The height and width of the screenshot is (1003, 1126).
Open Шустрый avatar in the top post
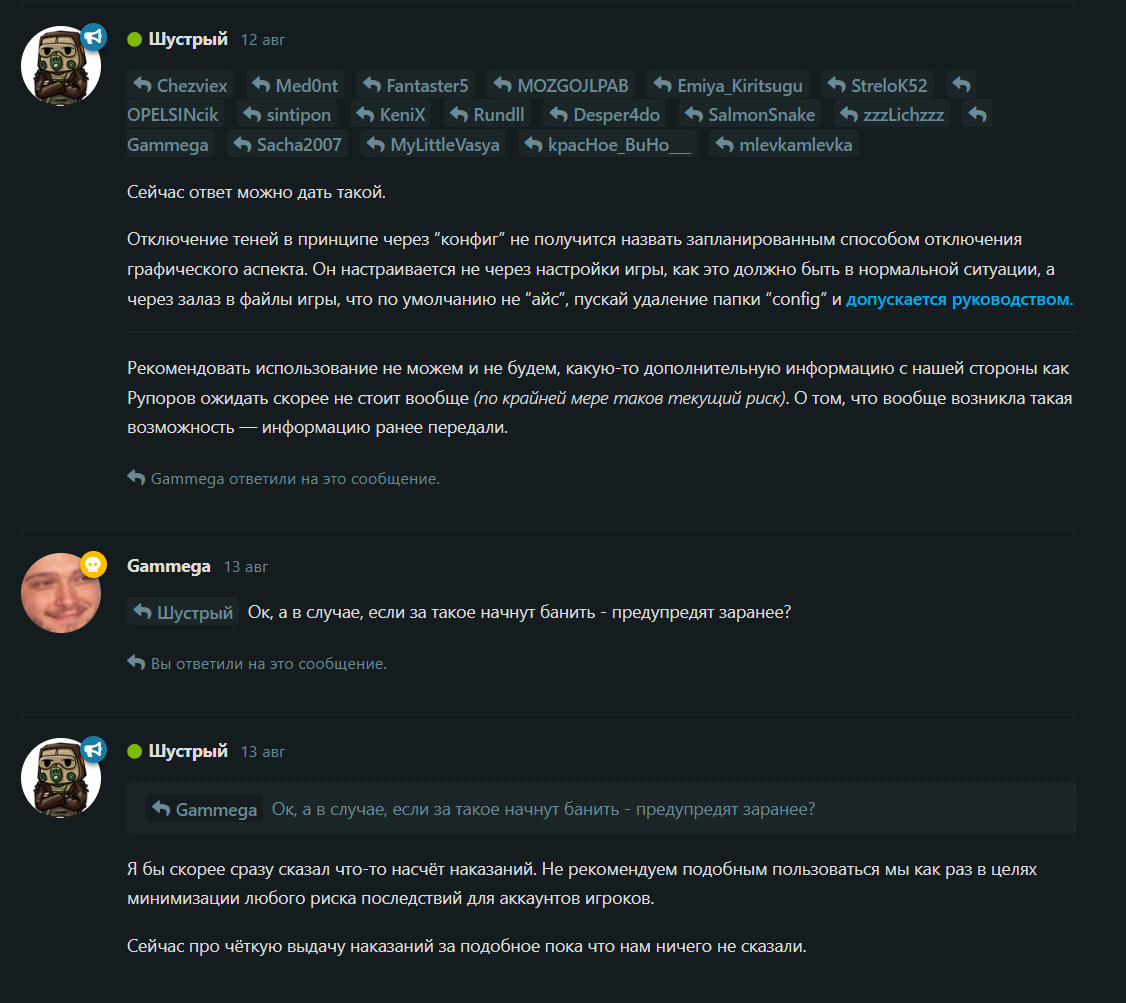[61, 66]
